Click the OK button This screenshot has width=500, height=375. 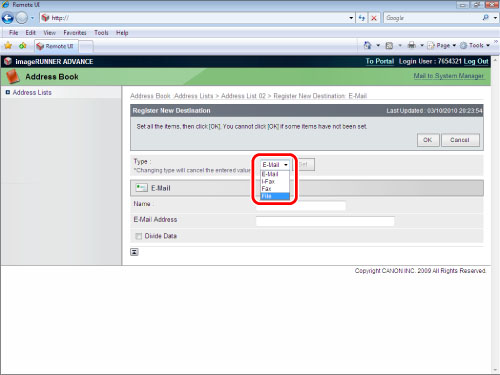pyautogui.click(x=428, y=140)
